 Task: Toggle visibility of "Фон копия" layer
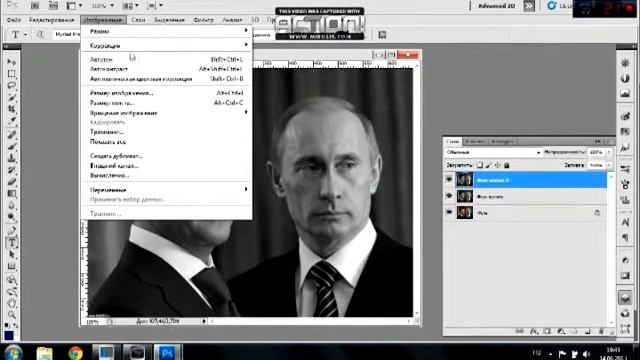[449, 196]
